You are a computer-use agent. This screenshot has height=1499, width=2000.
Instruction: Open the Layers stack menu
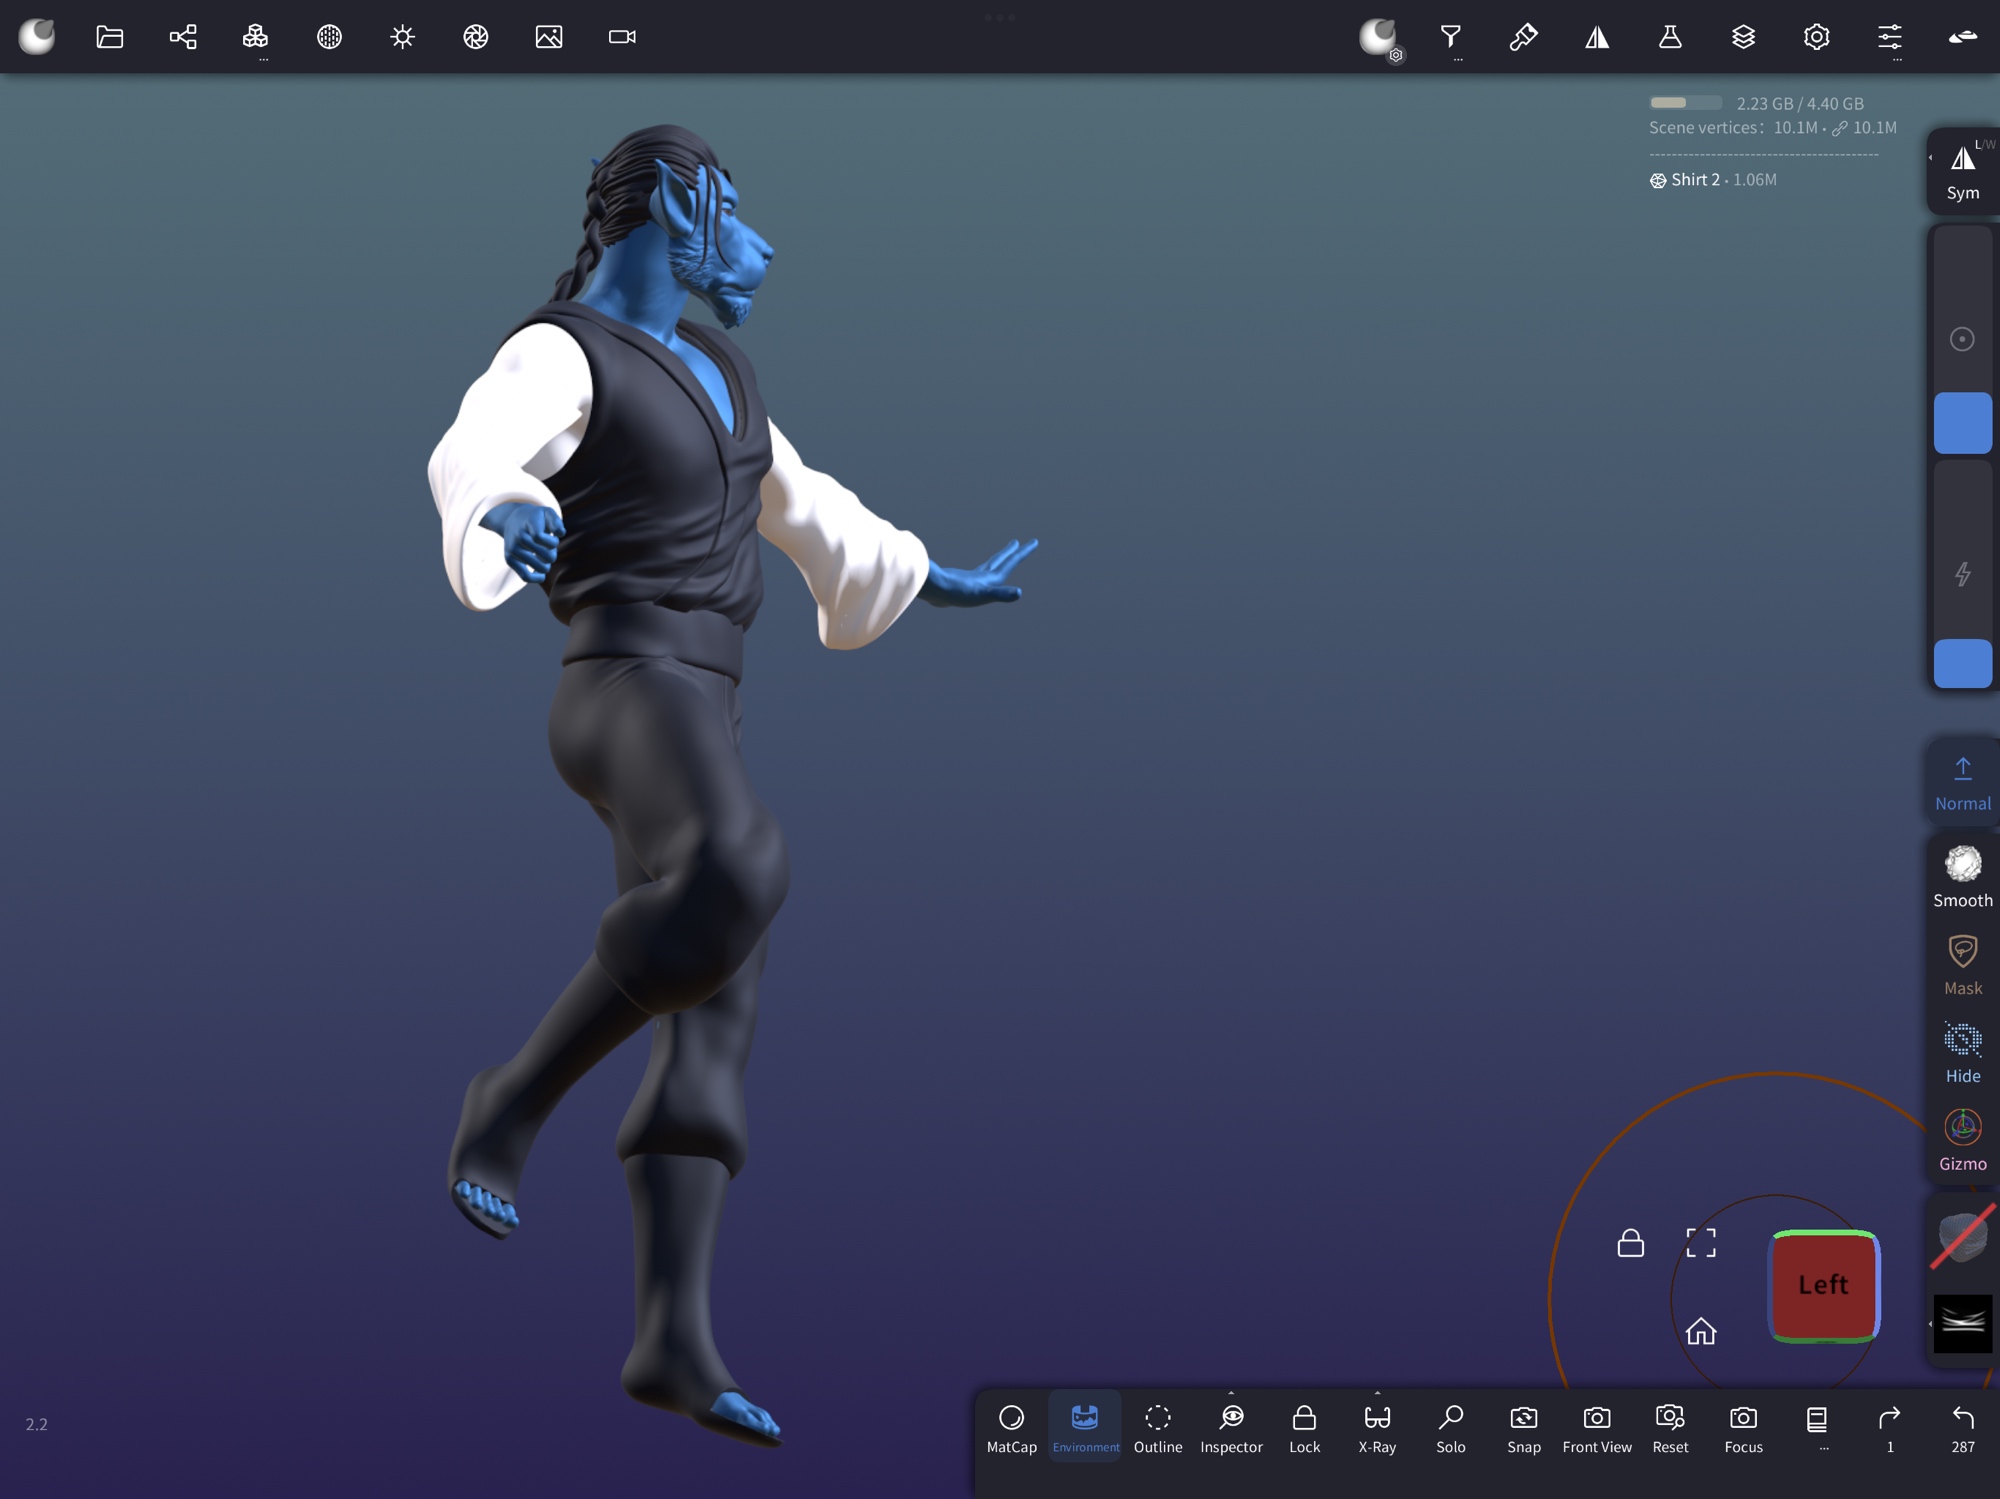point(1743,37)
